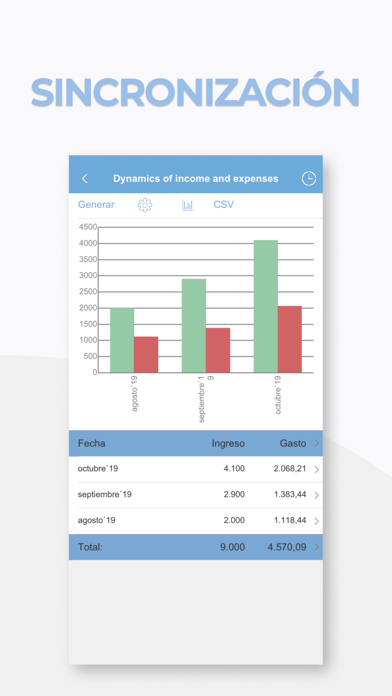This screenshot has height=696, width=392.
Task: Tap the 2.000 income value
Action: [x=234, y=520]
